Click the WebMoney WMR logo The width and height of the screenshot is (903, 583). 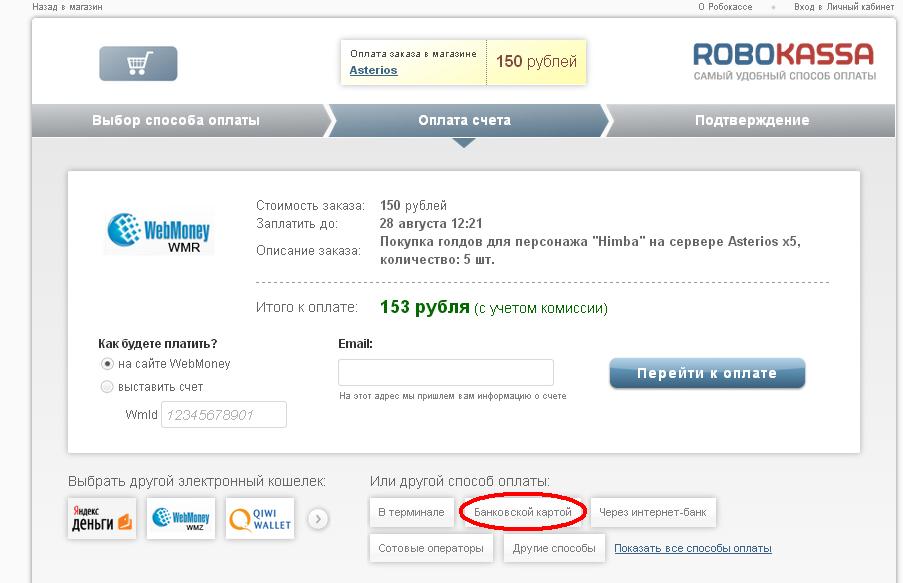(159, 233)
